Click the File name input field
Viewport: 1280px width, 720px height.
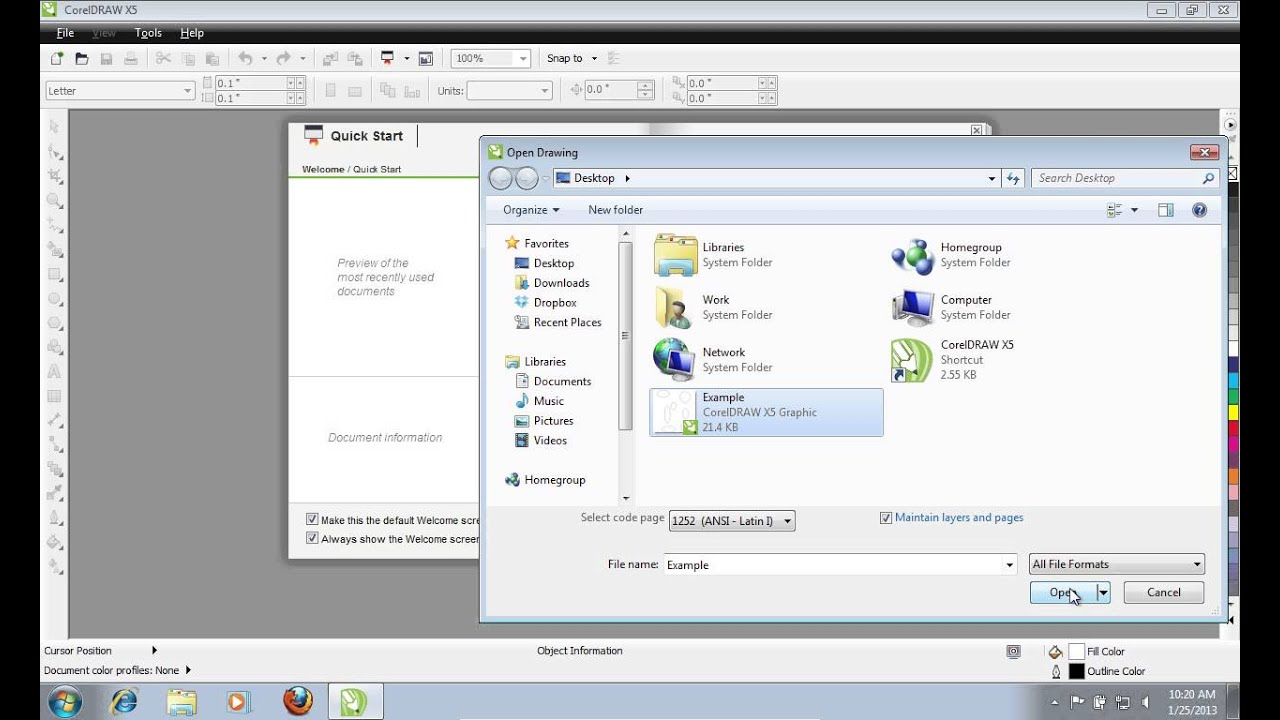coord(840,565)
